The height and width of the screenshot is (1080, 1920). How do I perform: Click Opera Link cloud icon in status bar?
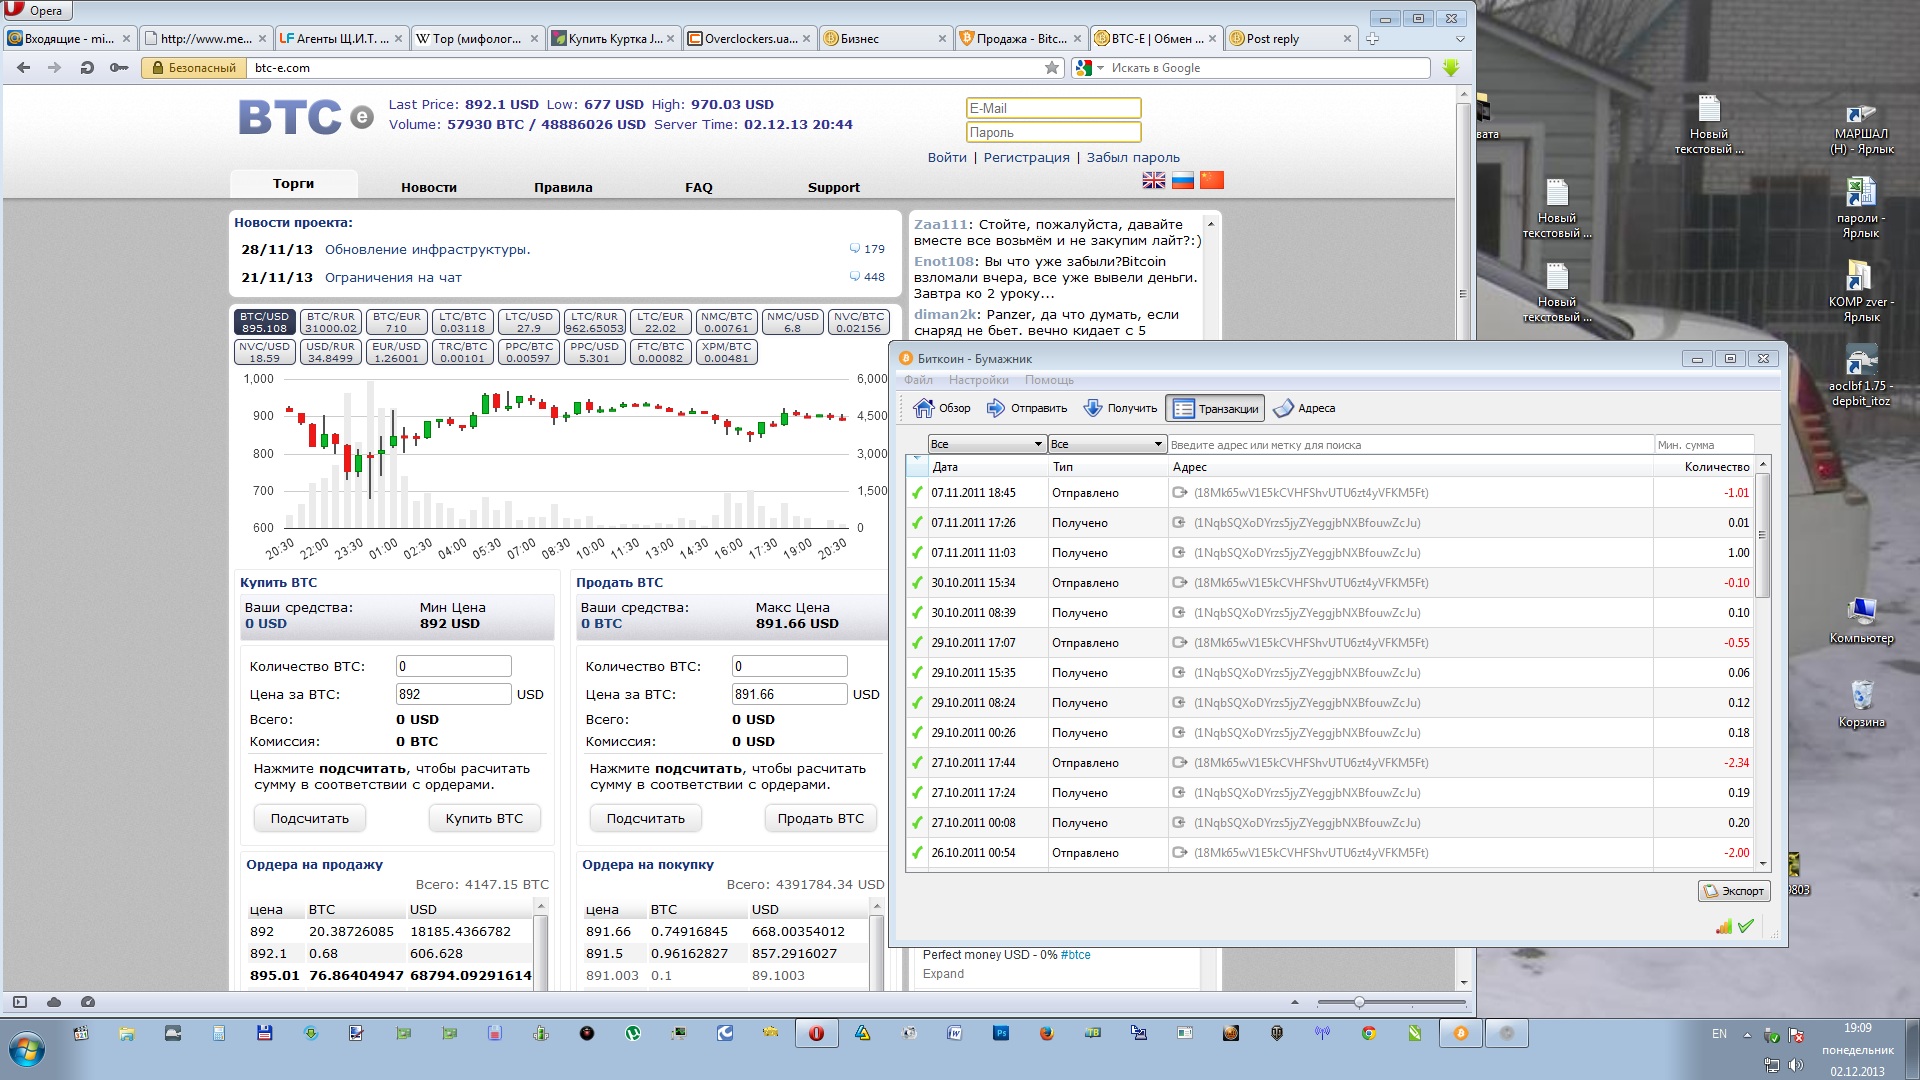click(54, 1002)
